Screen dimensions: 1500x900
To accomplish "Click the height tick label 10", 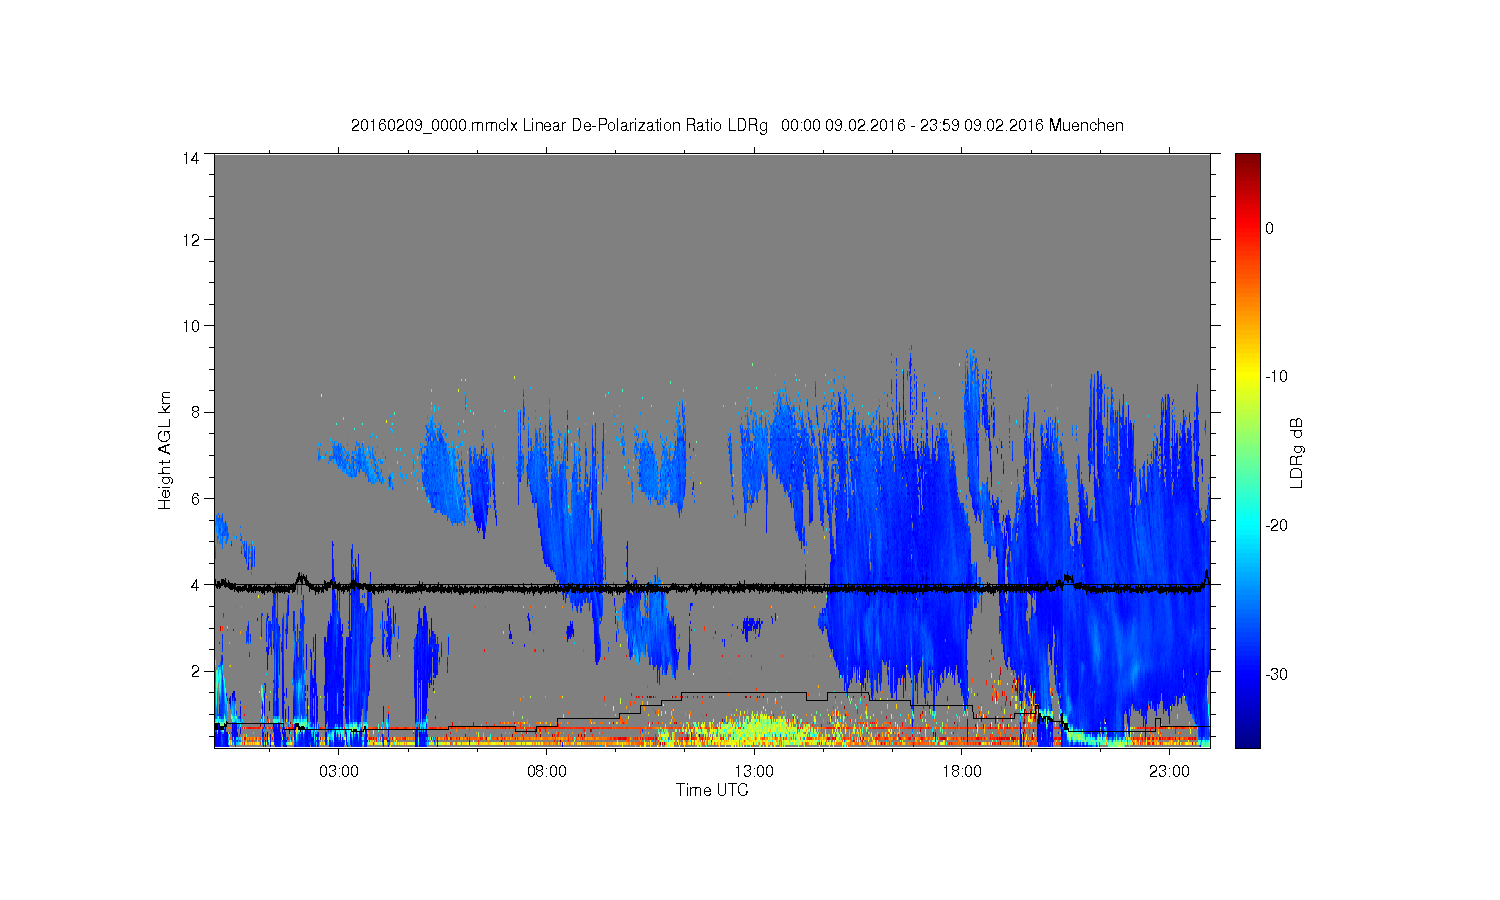I will [190, 326].
